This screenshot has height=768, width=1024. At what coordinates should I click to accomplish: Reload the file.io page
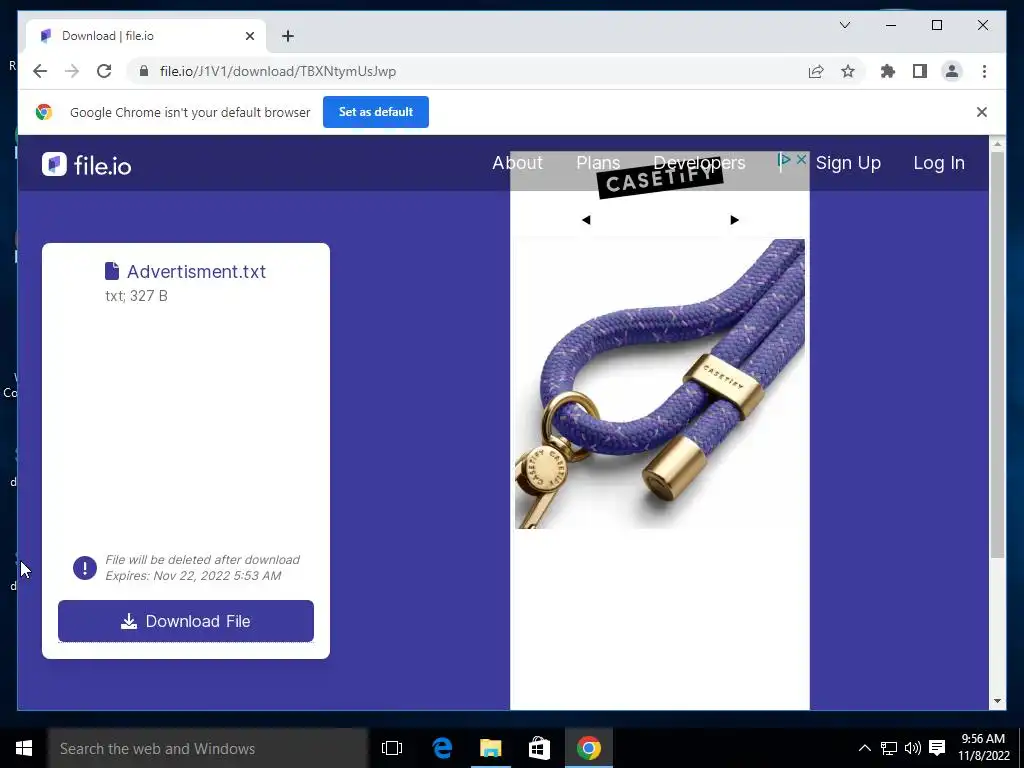coord(104,71)
